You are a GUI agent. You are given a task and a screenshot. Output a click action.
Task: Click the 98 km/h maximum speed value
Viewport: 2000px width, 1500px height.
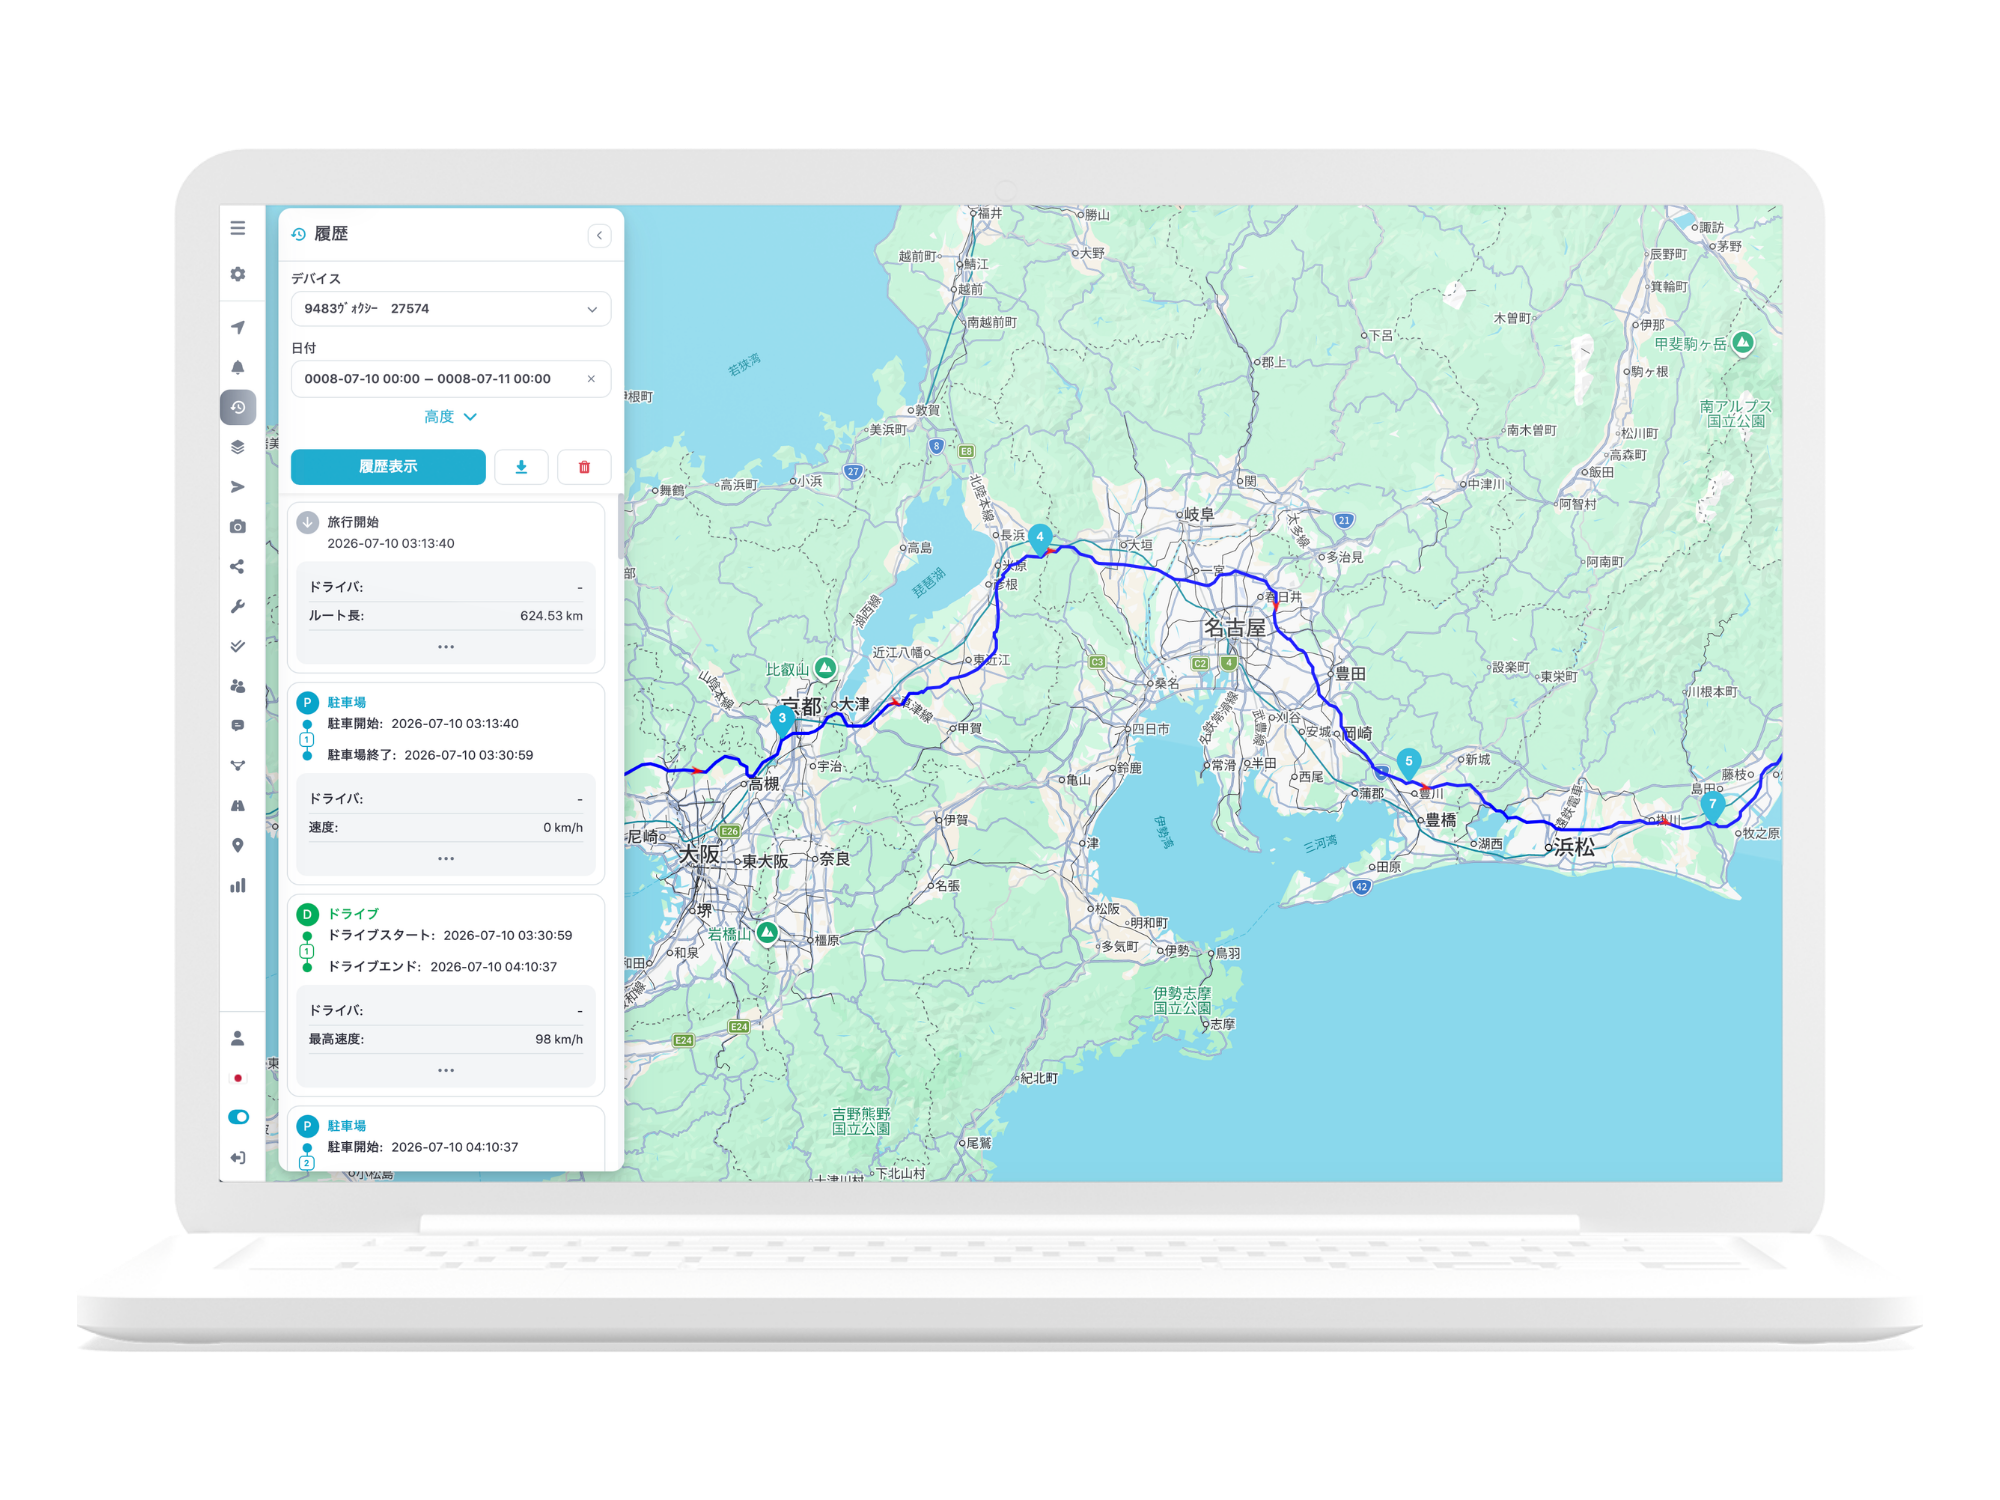pyautogui.click(x=559, y=1039)
